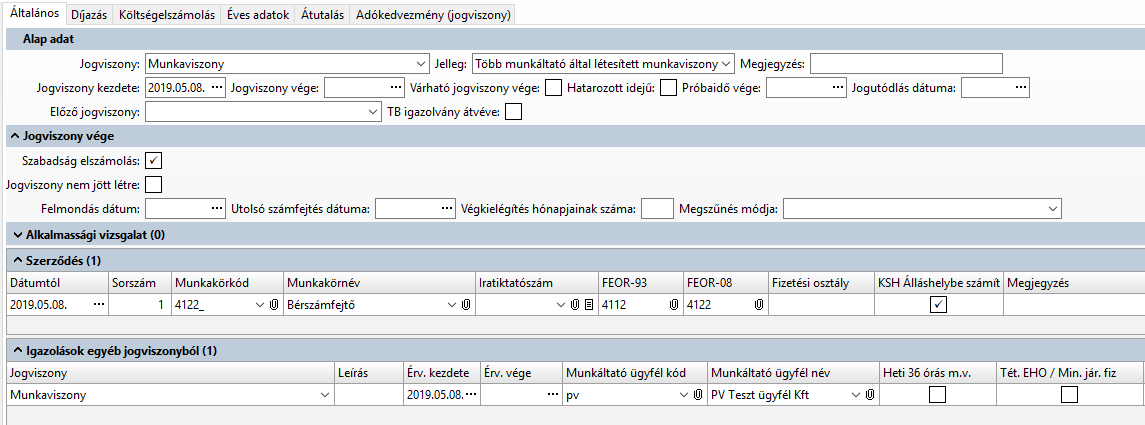The image size is (1145, 425).
Task: Open date picker in Érv. vége cell
Action: [553, 395]
